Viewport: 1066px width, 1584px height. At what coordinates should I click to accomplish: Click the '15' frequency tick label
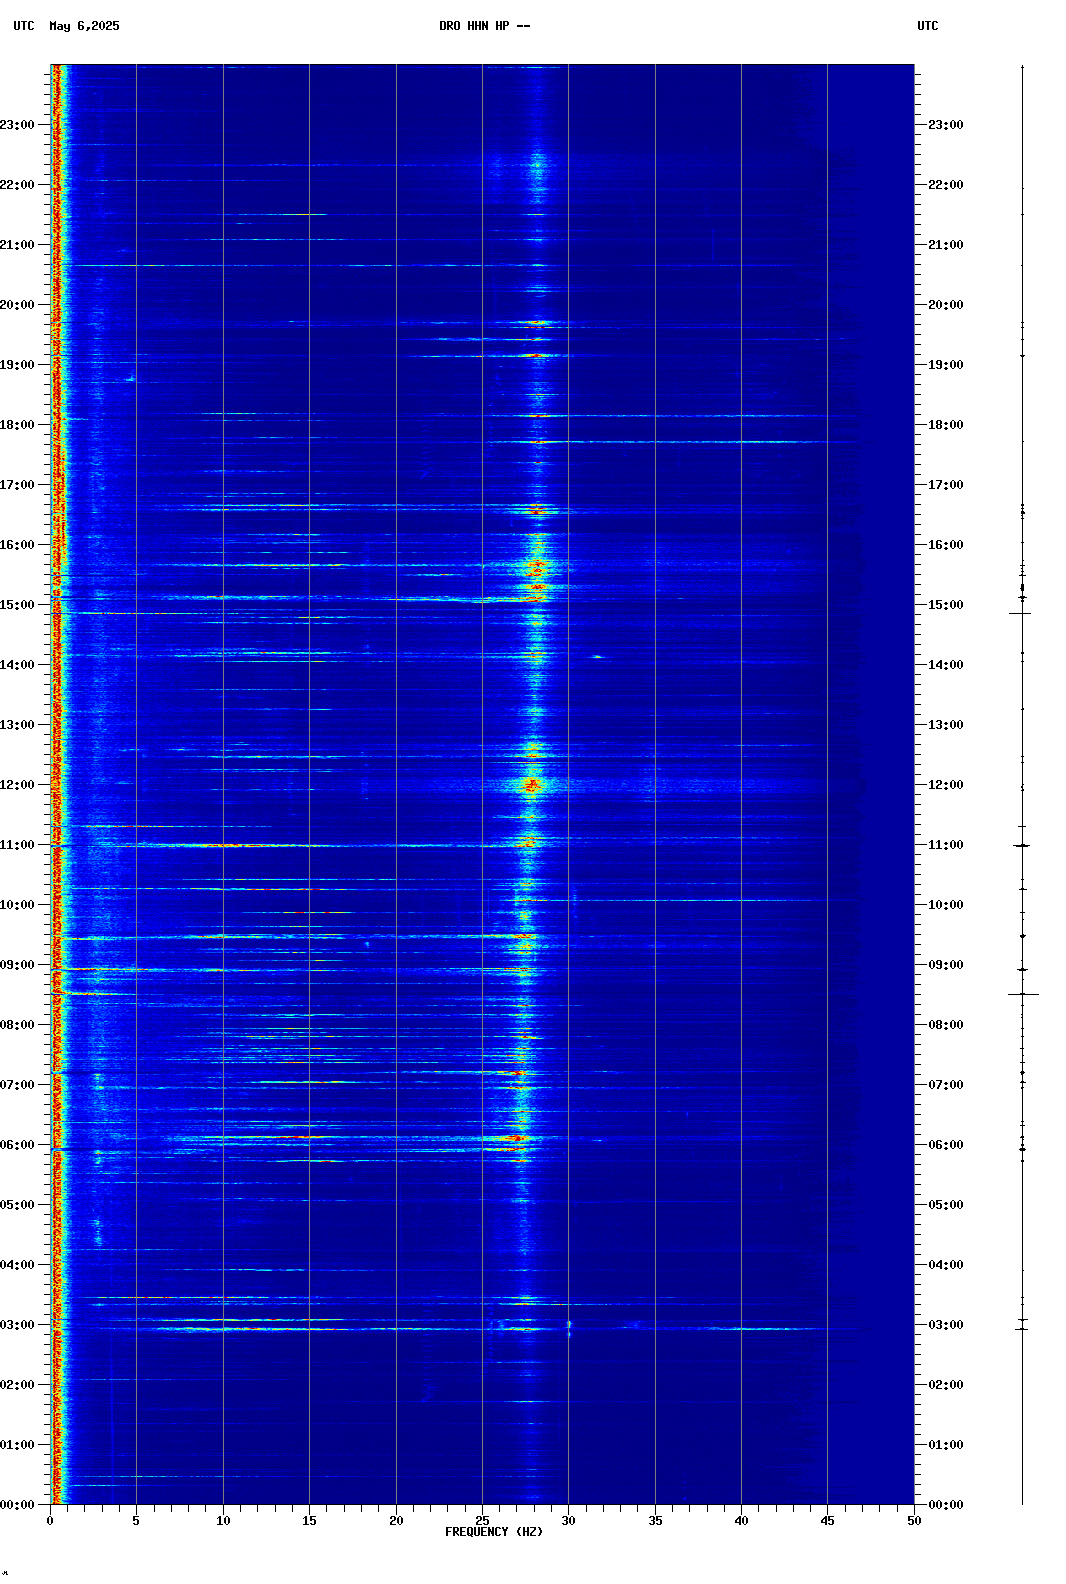click(x=309, y=1521)
